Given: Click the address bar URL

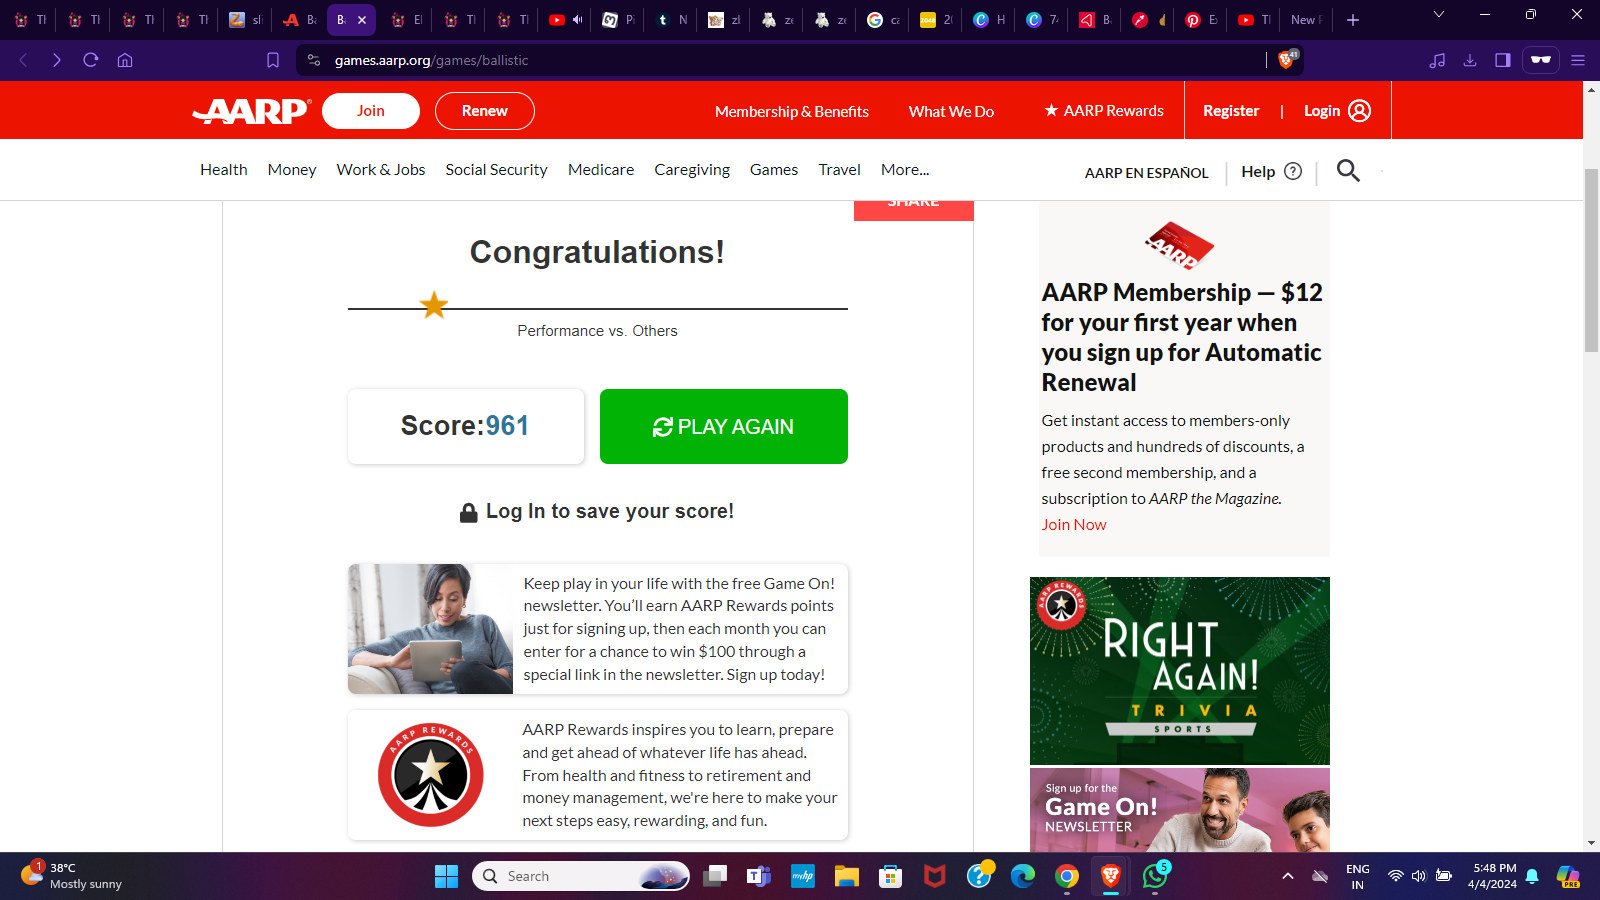Looking at the screenshot, I should coord(431,60).
